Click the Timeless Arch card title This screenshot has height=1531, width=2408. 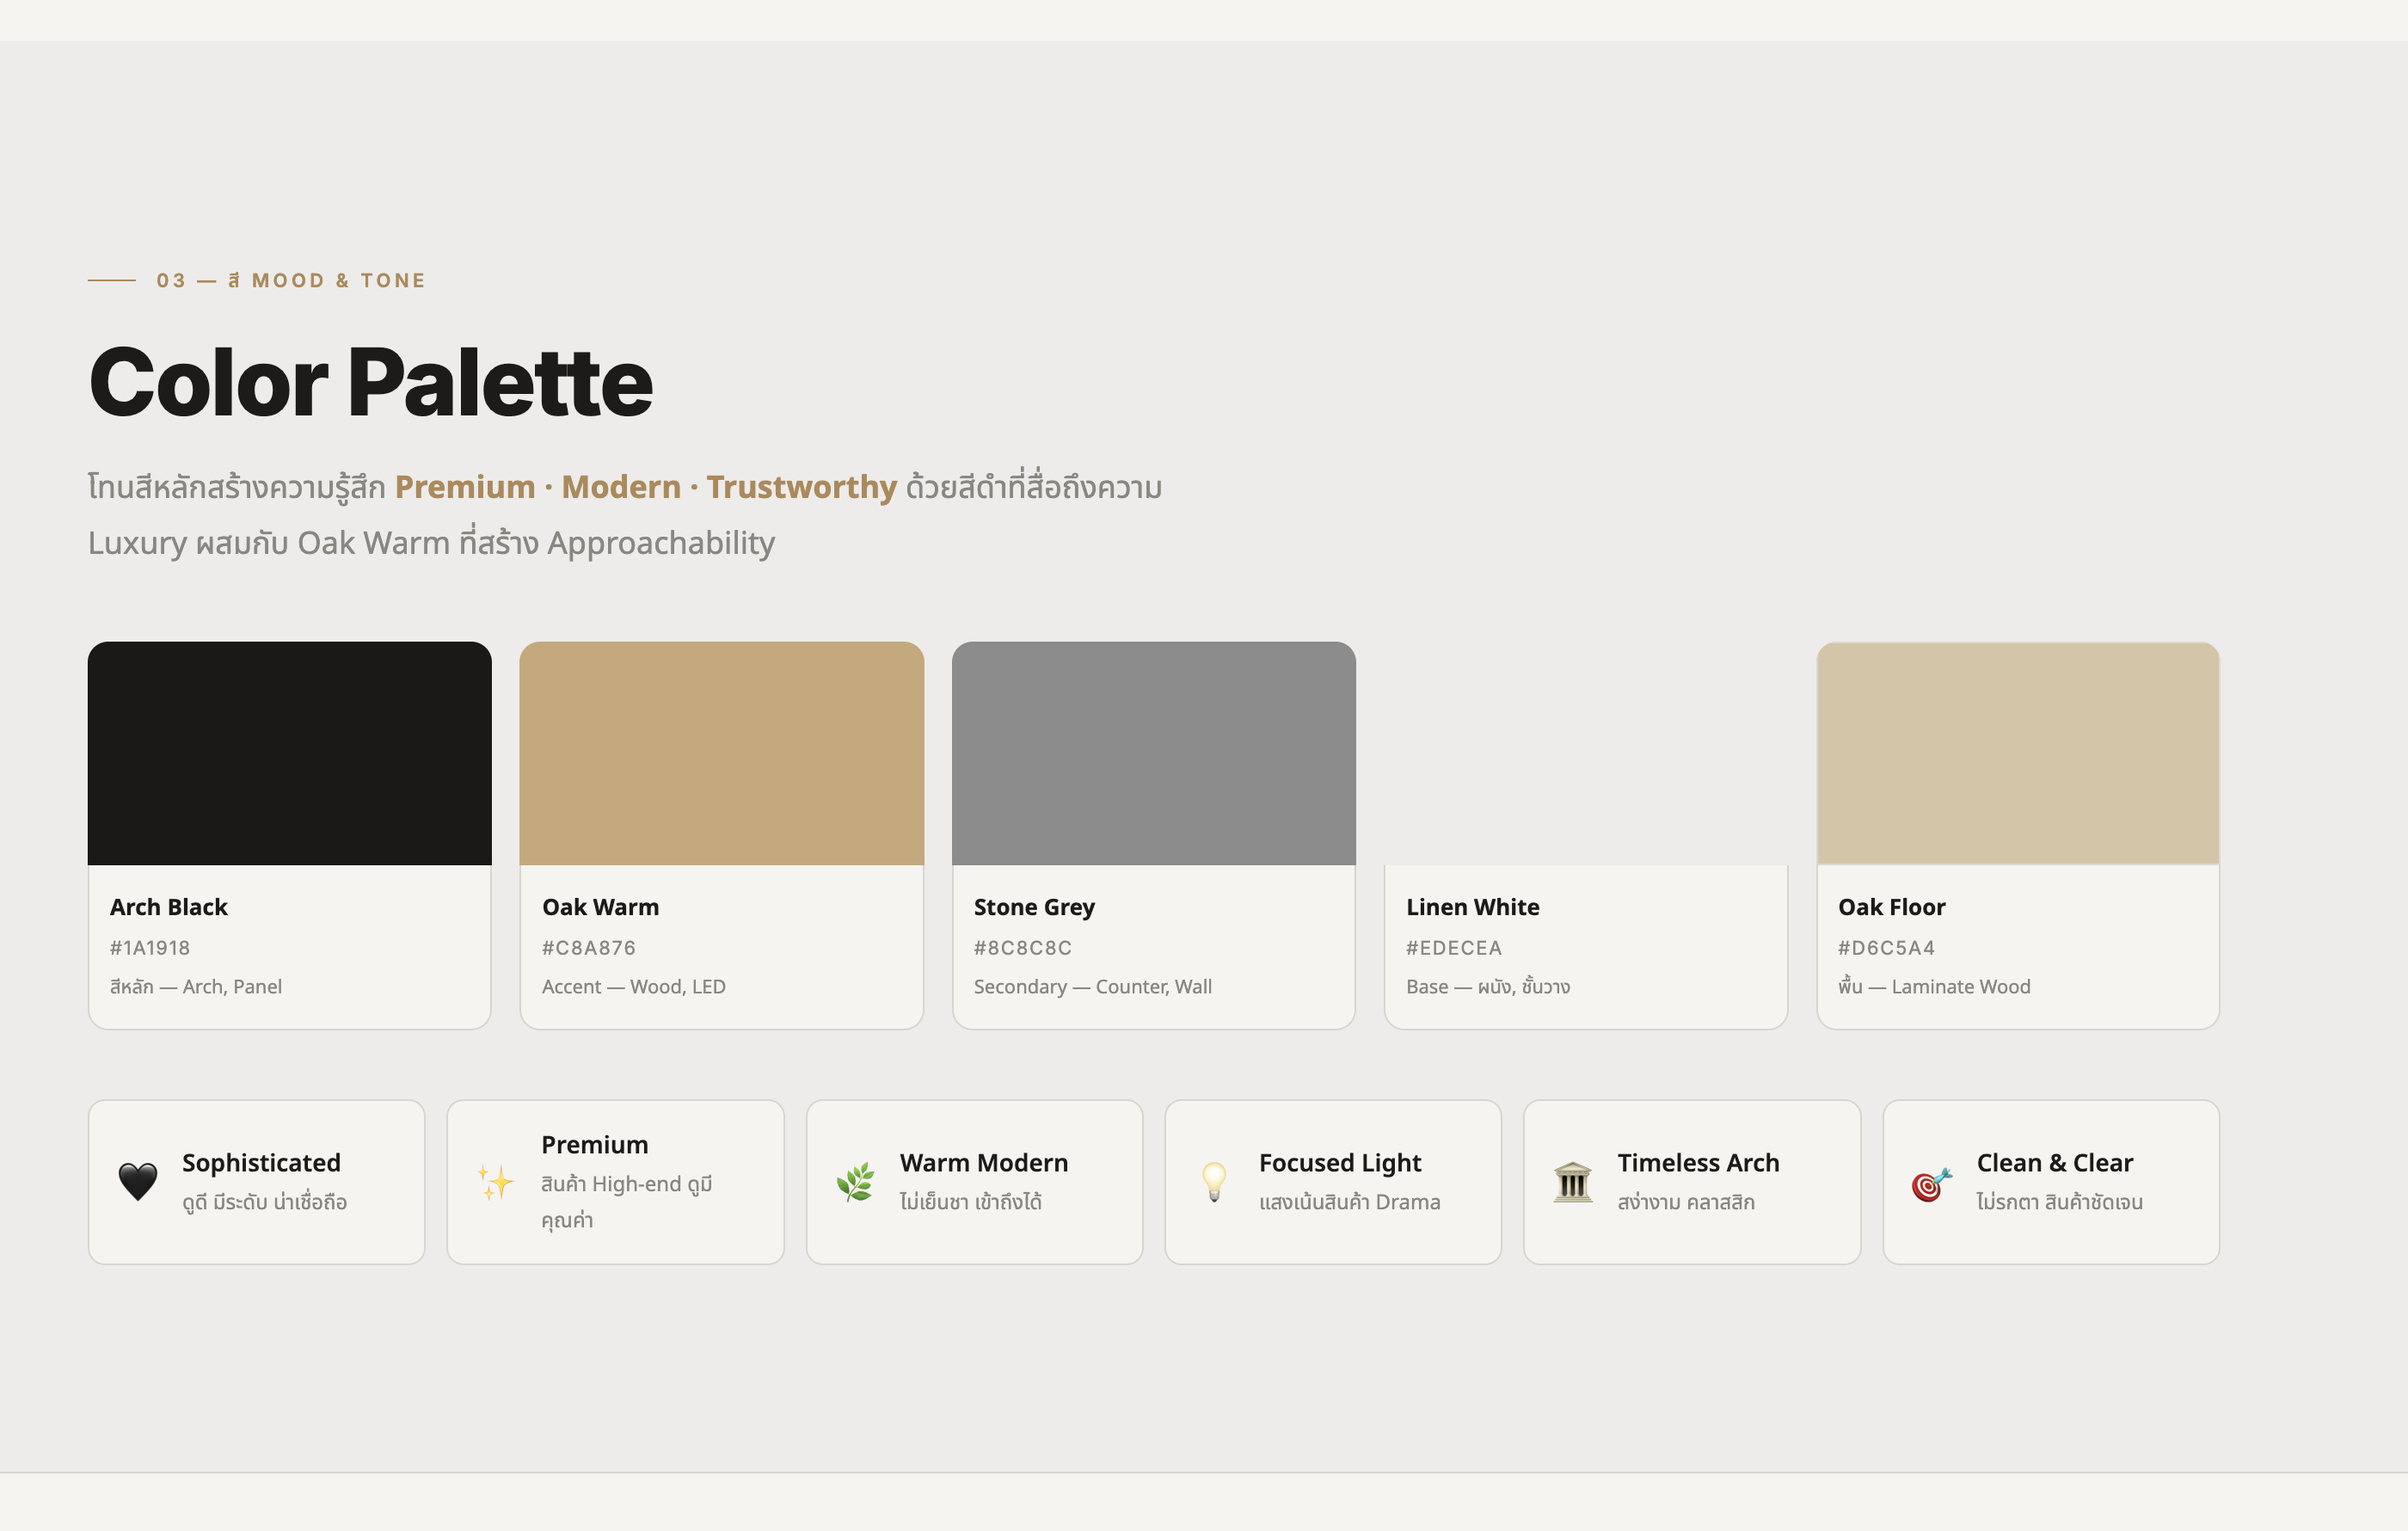point(1698,1163)
